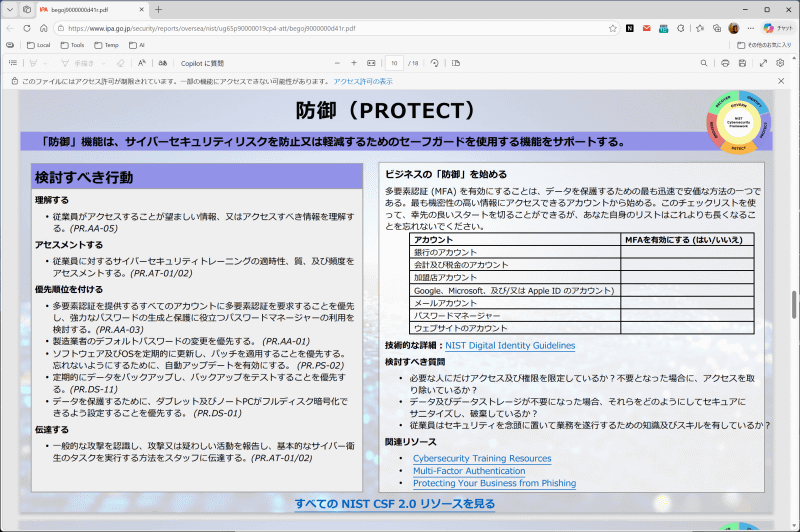Open Edge 'Settings and more' menu

pos(751,28)
